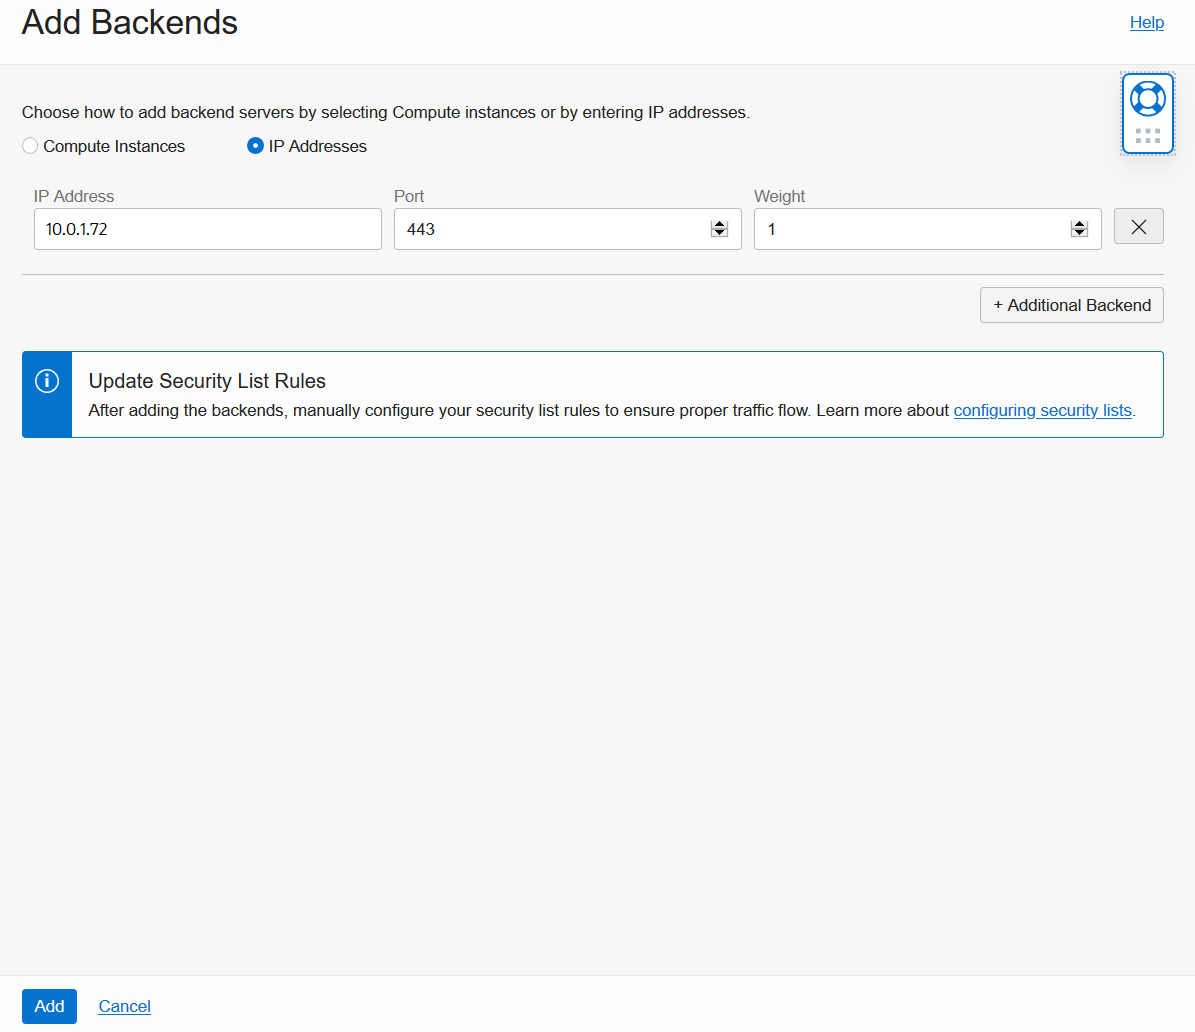Decrement the Weight value using the down arrow
Screen dimensions: 1195x1032
pos(1079,234)
